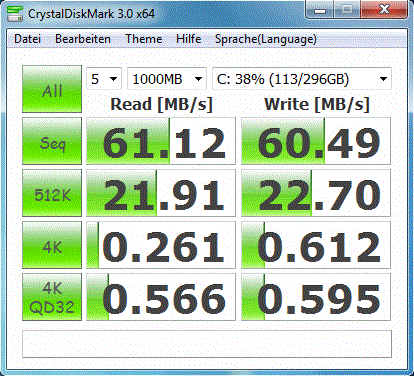Start all benchmarks with All button
Image resolution: width=414 pixels, height=376 pixels.
pyautogui.click(x=52, y=89)
